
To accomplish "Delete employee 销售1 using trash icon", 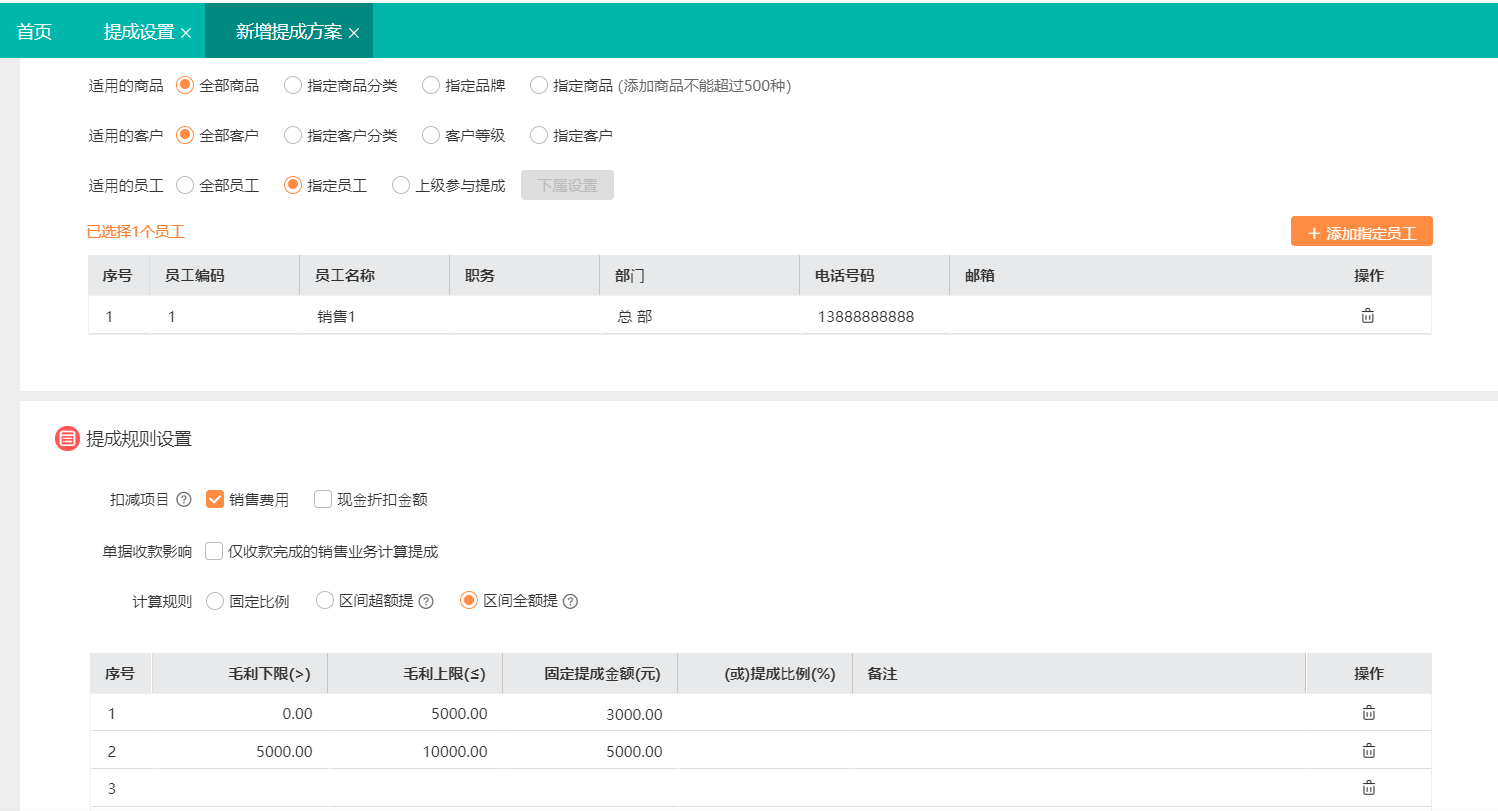I will point(1367,317).
